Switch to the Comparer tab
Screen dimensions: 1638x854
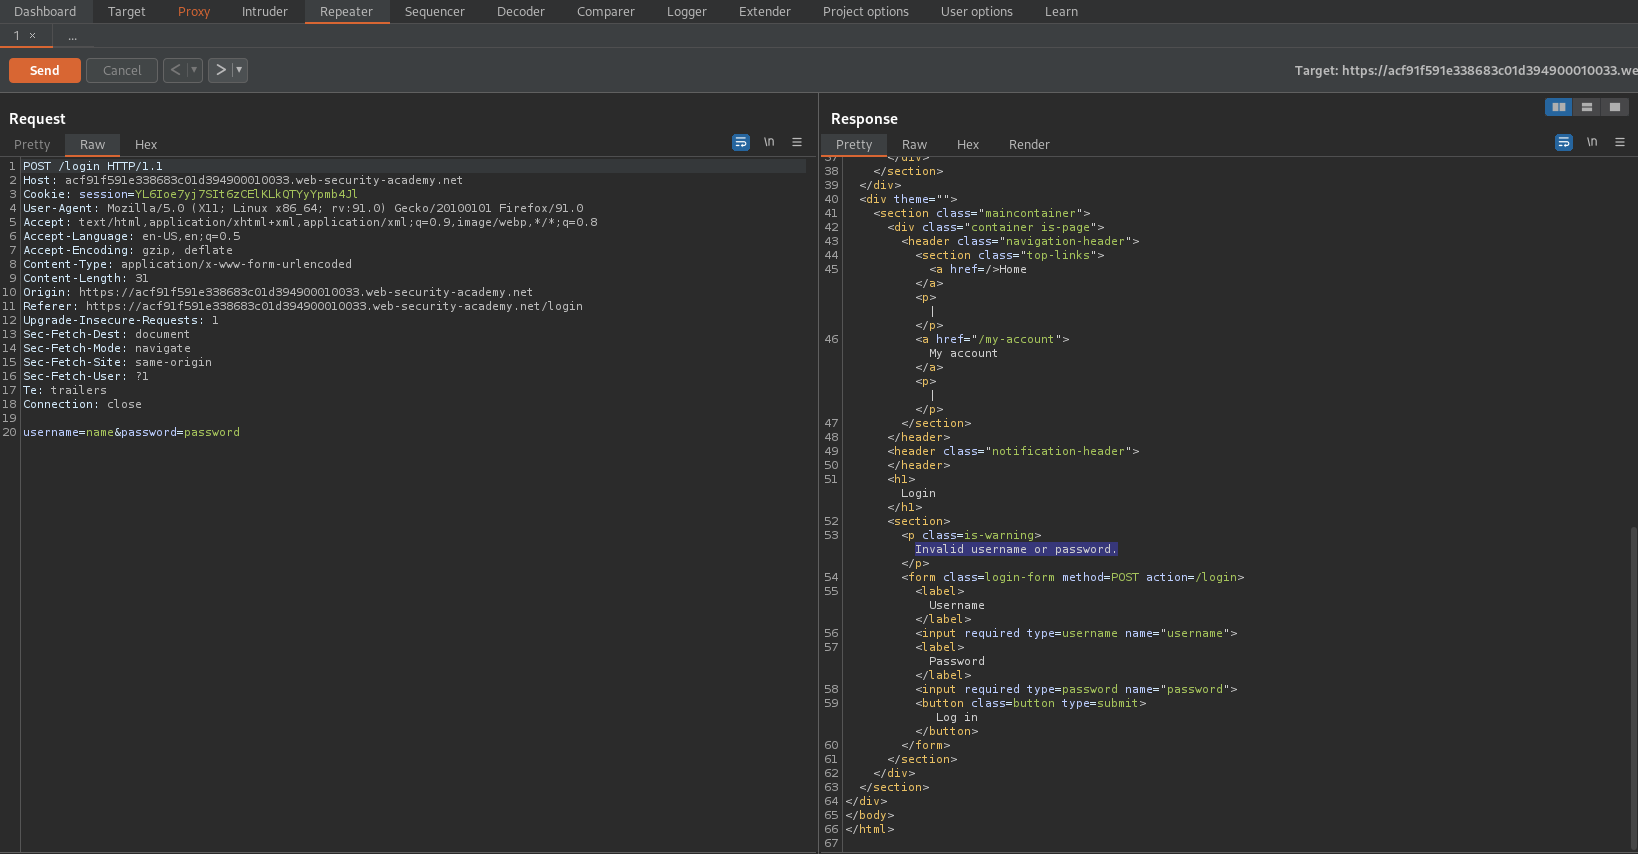[606, 12]
